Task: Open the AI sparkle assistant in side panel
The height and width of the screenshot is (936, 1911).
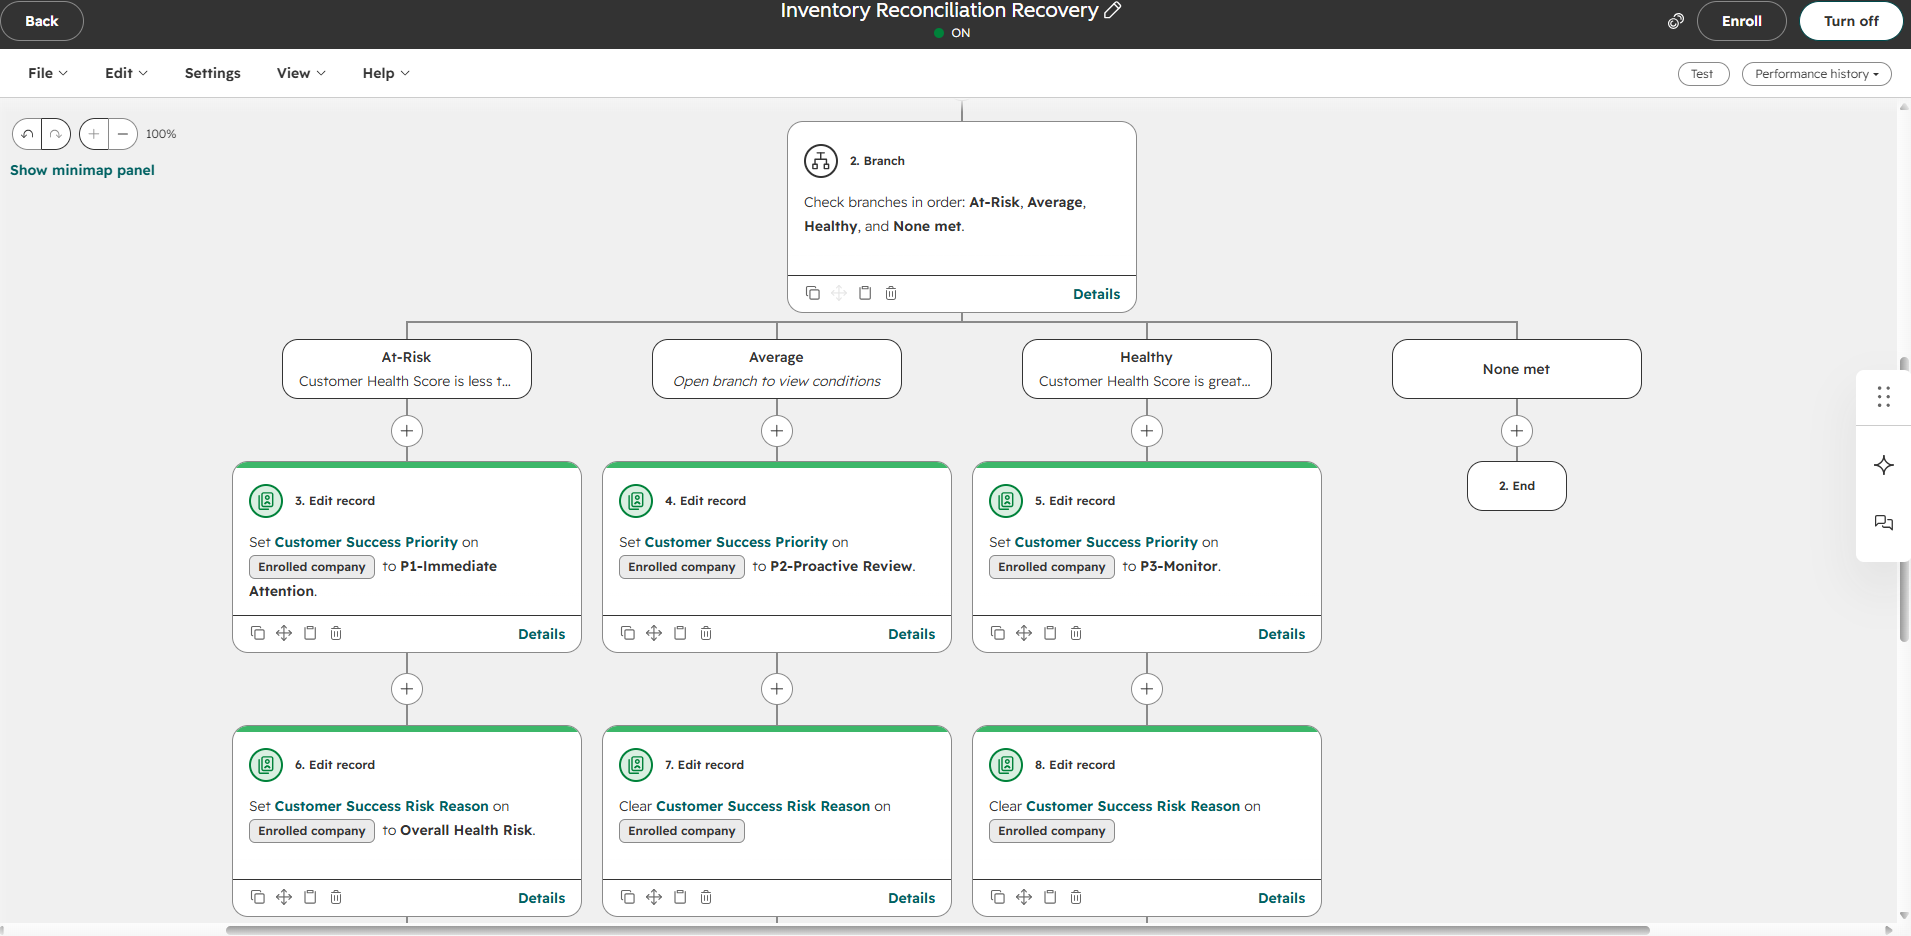Action: (x=1884, y=465)
